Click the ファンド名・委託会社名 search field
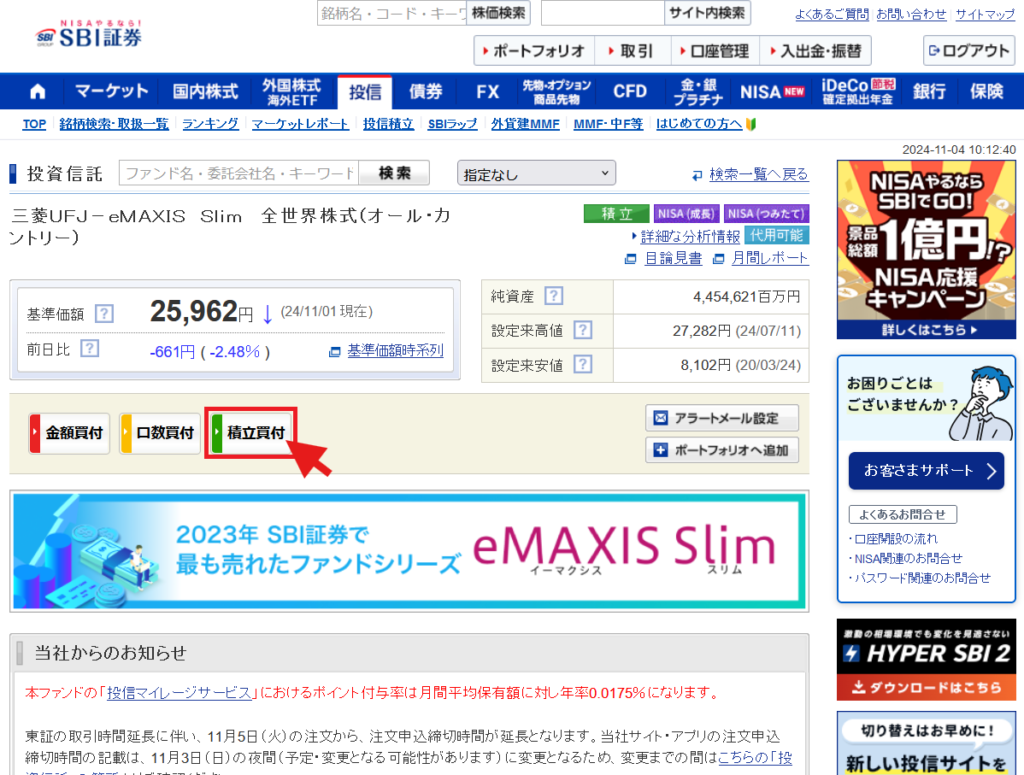The height and width of the screenshot is (775, 1024). coord(239,173)
